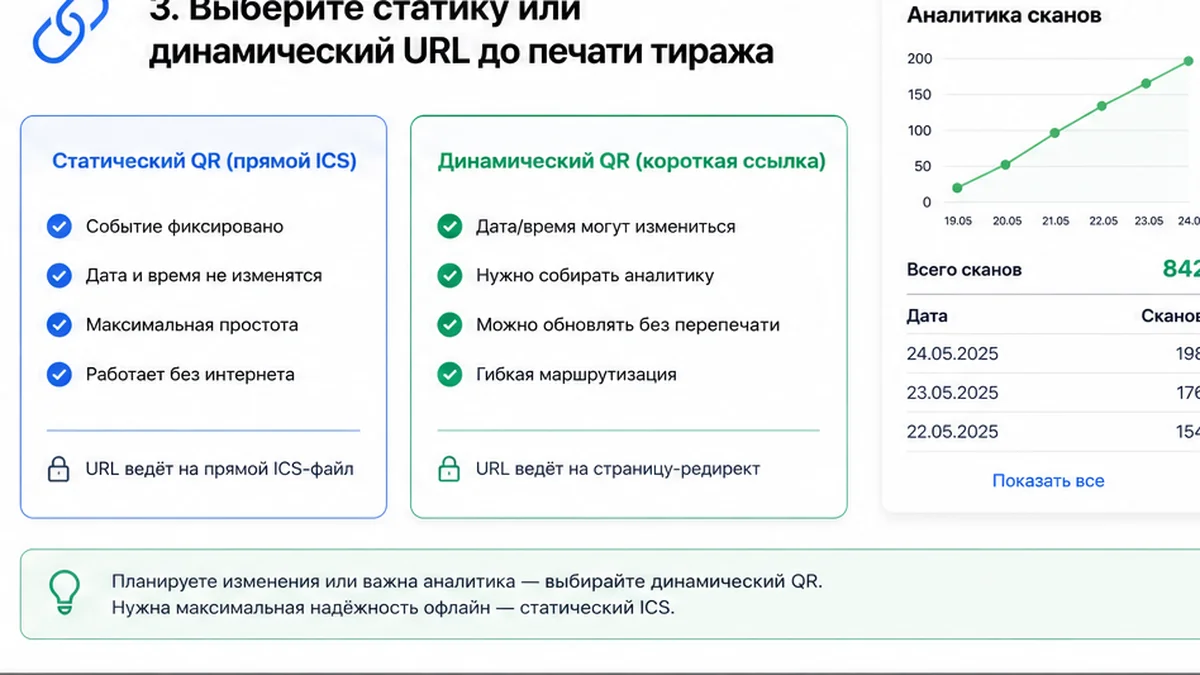Click the 'Аналитика сканов' panel heading
Screen dimensions: 1200x675
click(x=1004, y=15)
